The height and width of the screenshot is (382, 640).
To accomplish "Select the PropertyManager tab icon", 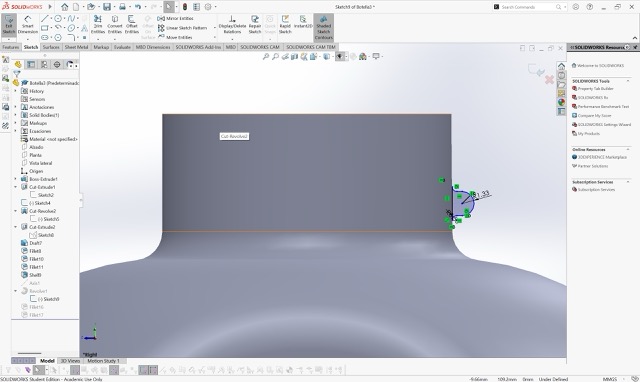I will point(31,64).
